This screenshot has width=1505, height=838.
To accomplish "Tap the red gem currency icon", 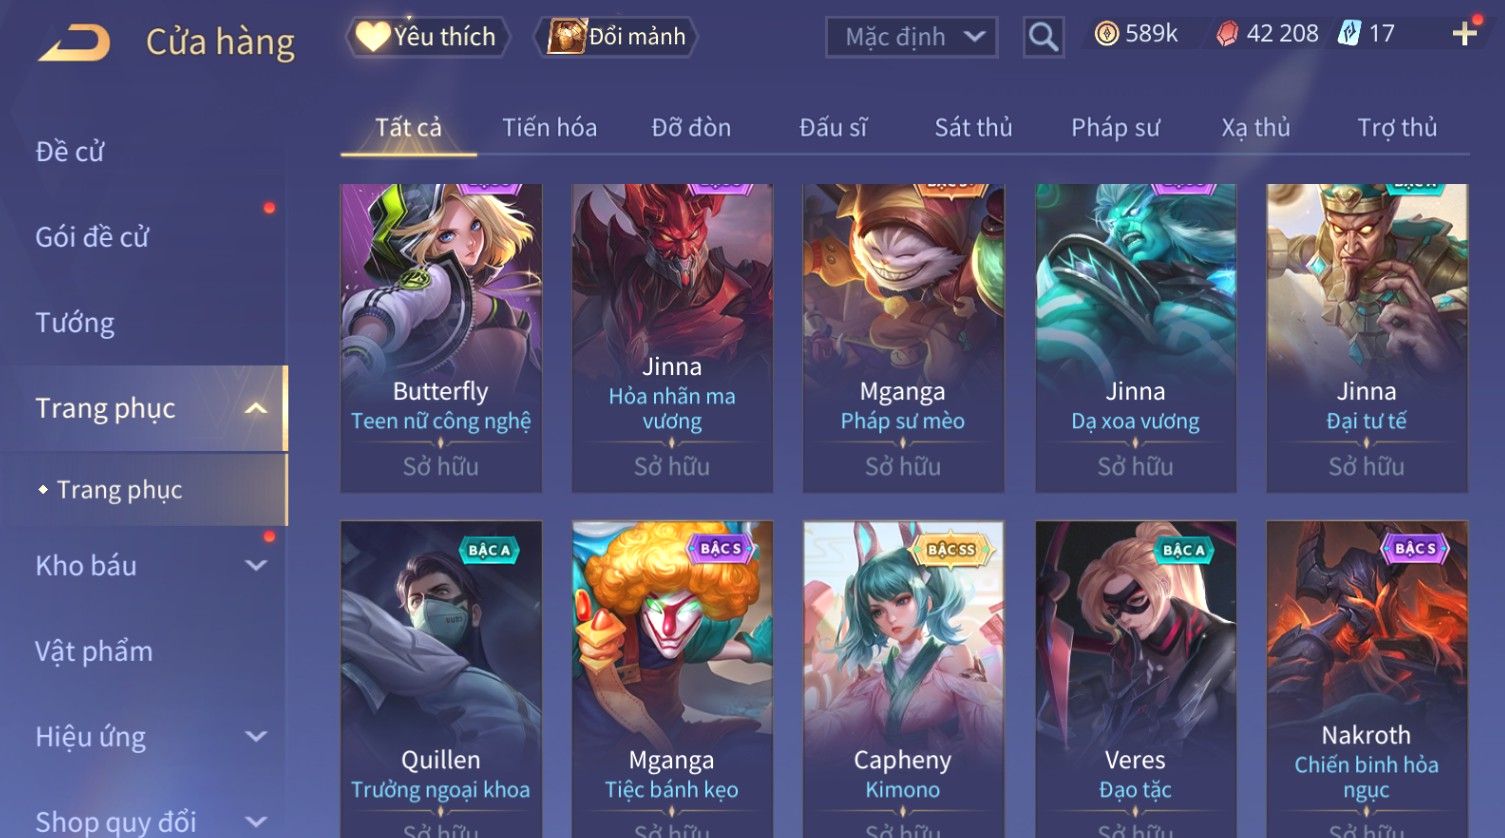I will click(1227, 35).
